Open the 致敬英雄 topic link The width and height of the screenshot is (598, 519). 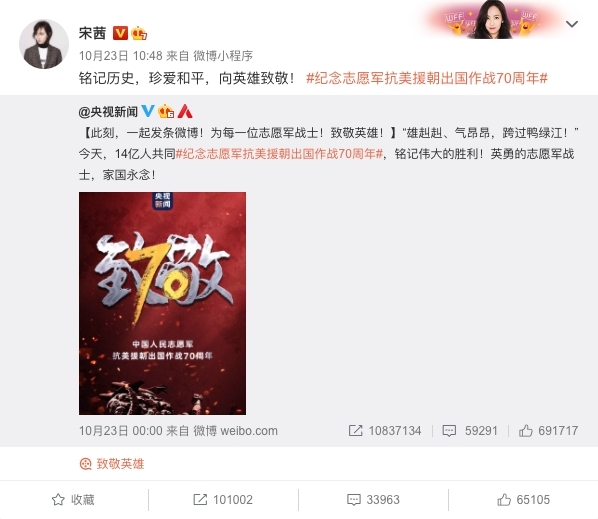[x=112, y=464]
